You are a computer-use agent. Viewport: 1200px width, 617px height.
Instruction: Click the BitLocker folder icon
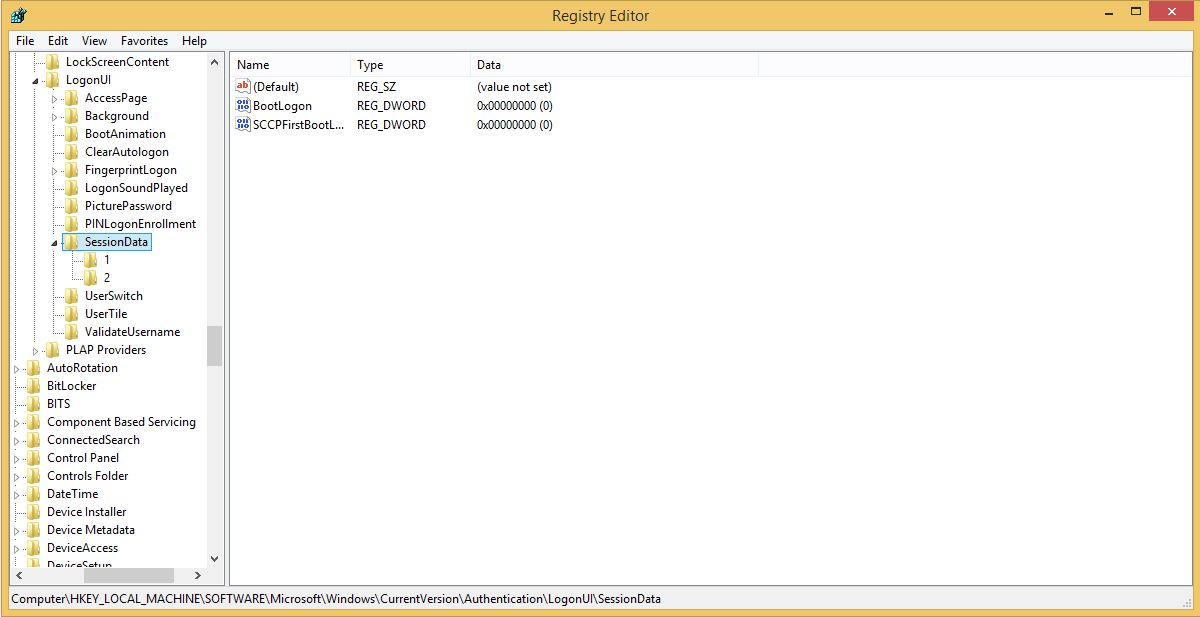(34, 386)
